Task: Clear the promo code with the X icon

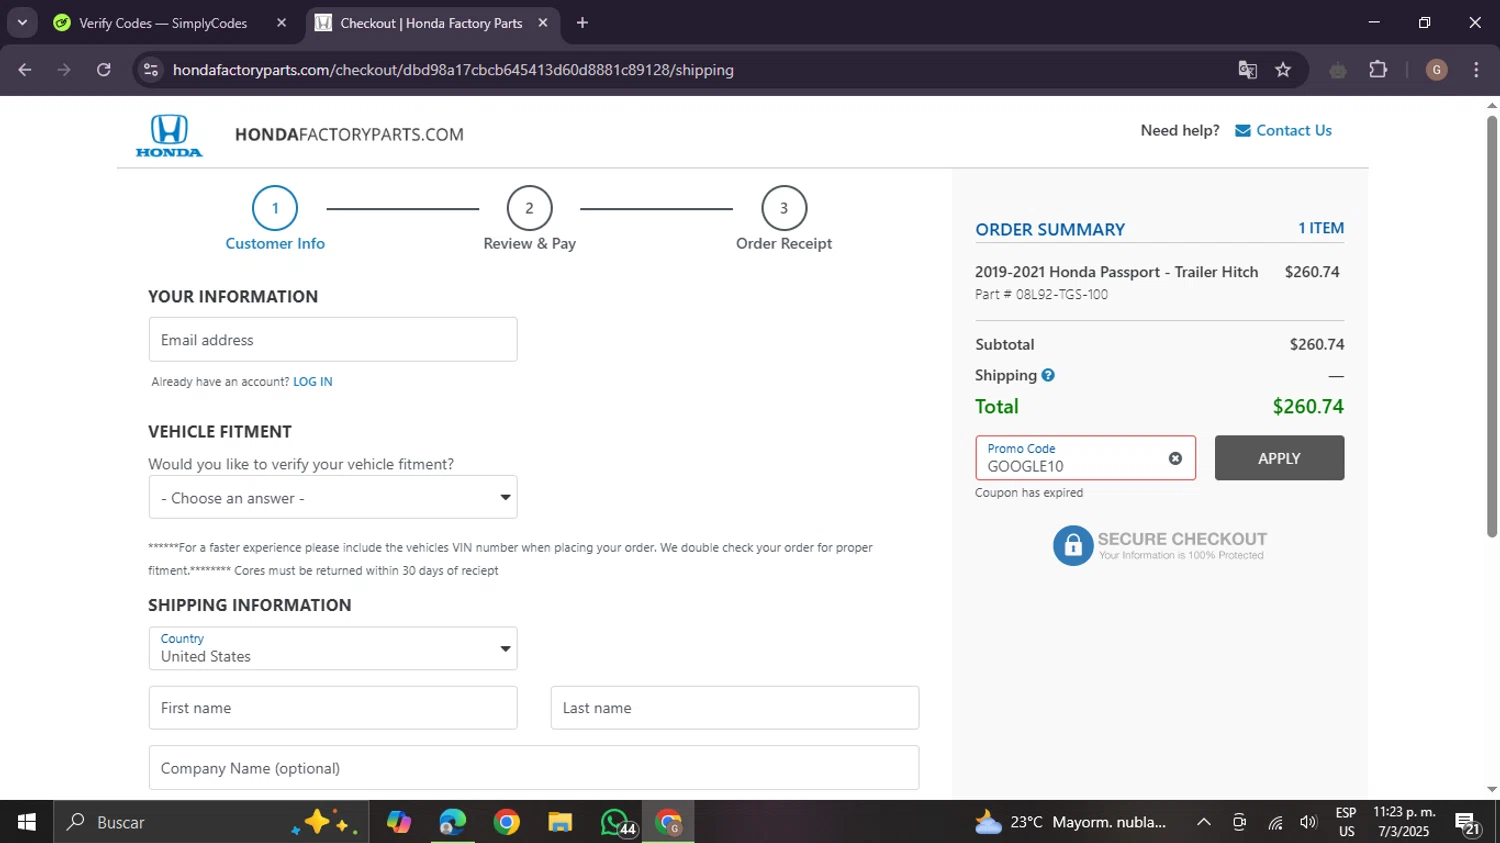Action: [1175, 458]
